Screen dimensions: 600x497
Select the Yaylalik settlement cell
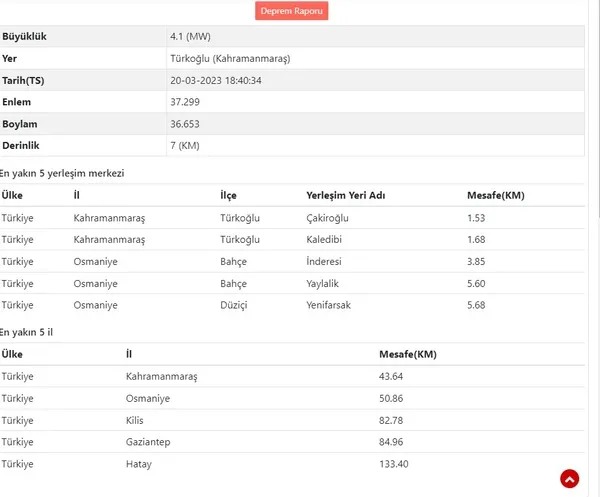coord(322,284)
